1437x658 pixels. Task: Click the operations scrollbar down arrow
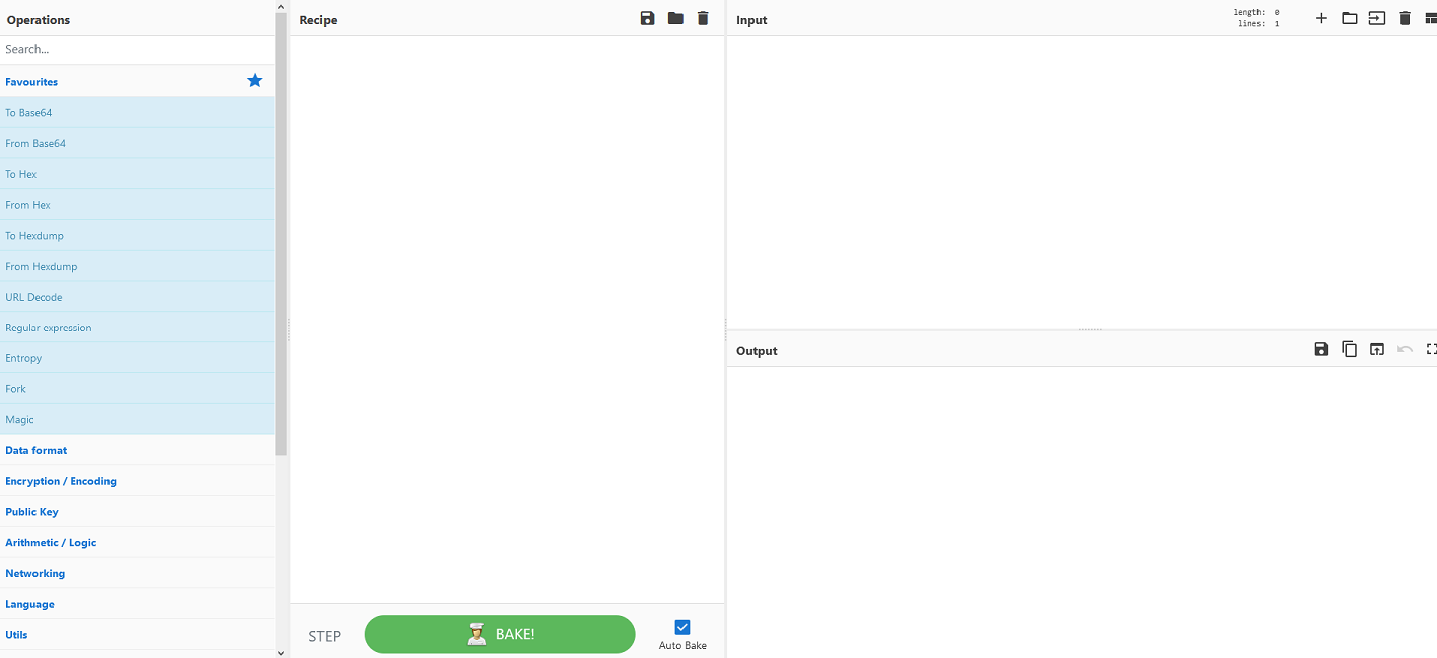pyautogui.click(x=281, y=652)
